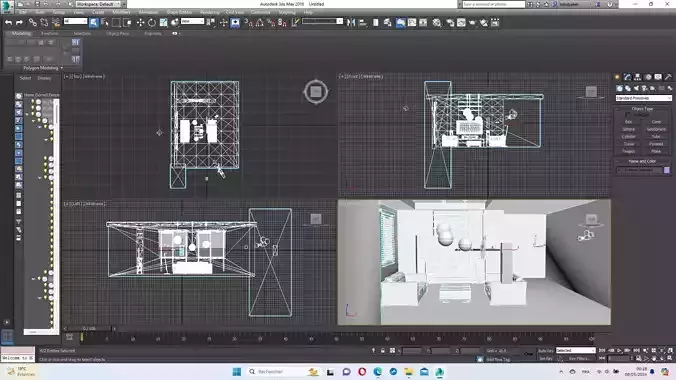The image size is (676, 380).
Task: Open the reference coordinate system dropdown
Action: (192, 21)
